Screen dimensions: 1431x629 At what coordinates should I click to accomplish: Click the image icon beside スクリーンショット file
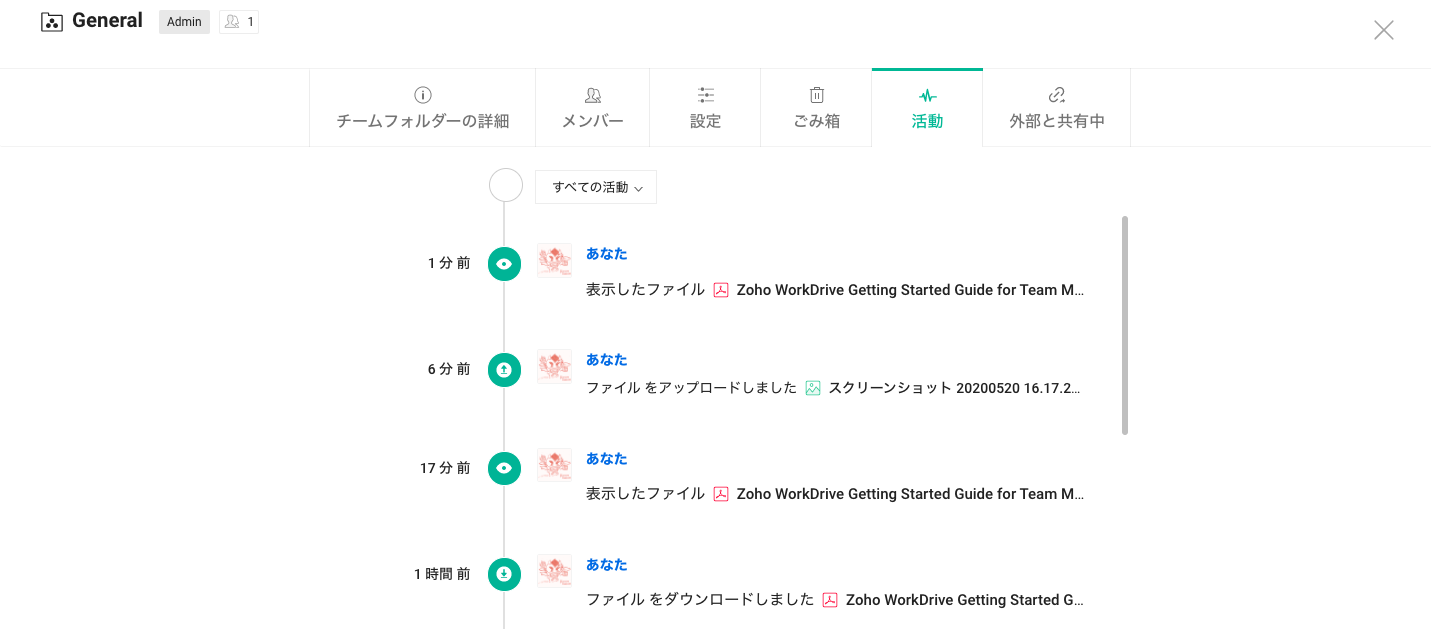[813, 388]
